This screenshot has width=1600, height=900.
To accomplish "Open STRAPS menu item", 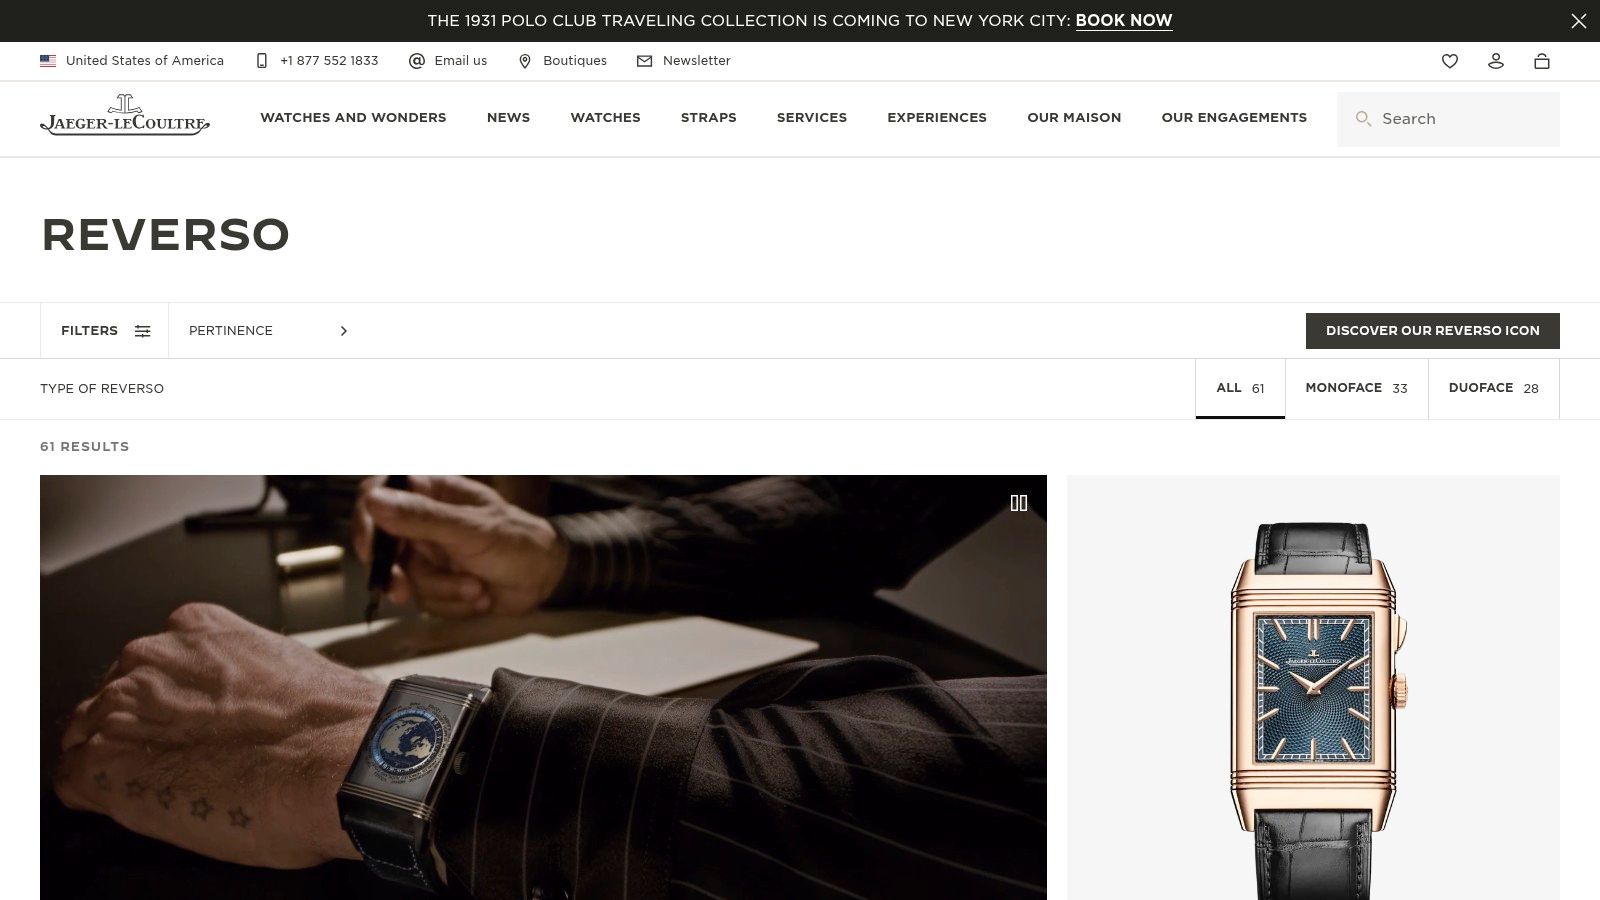I will (x=709, y=118).
